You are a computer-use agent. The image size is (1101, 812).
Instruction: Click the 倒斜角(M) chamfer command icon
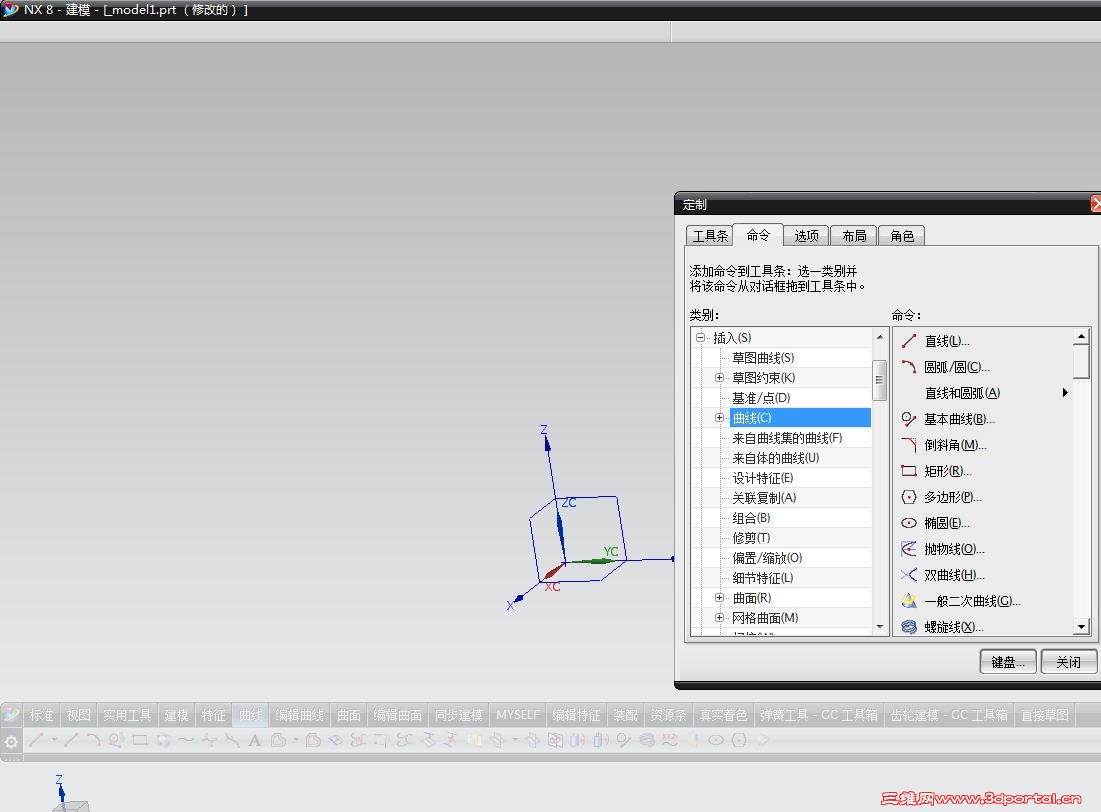(x=909, y=445)
